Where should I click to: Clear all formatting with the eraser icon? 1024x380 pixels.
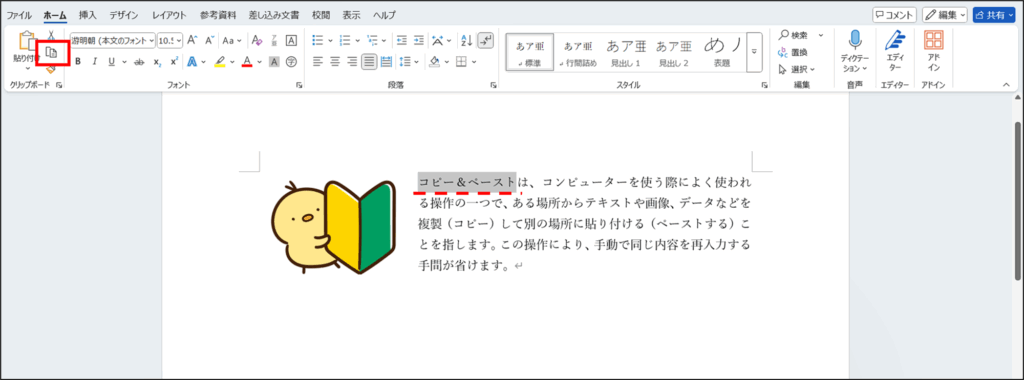(x=257, y=40)
